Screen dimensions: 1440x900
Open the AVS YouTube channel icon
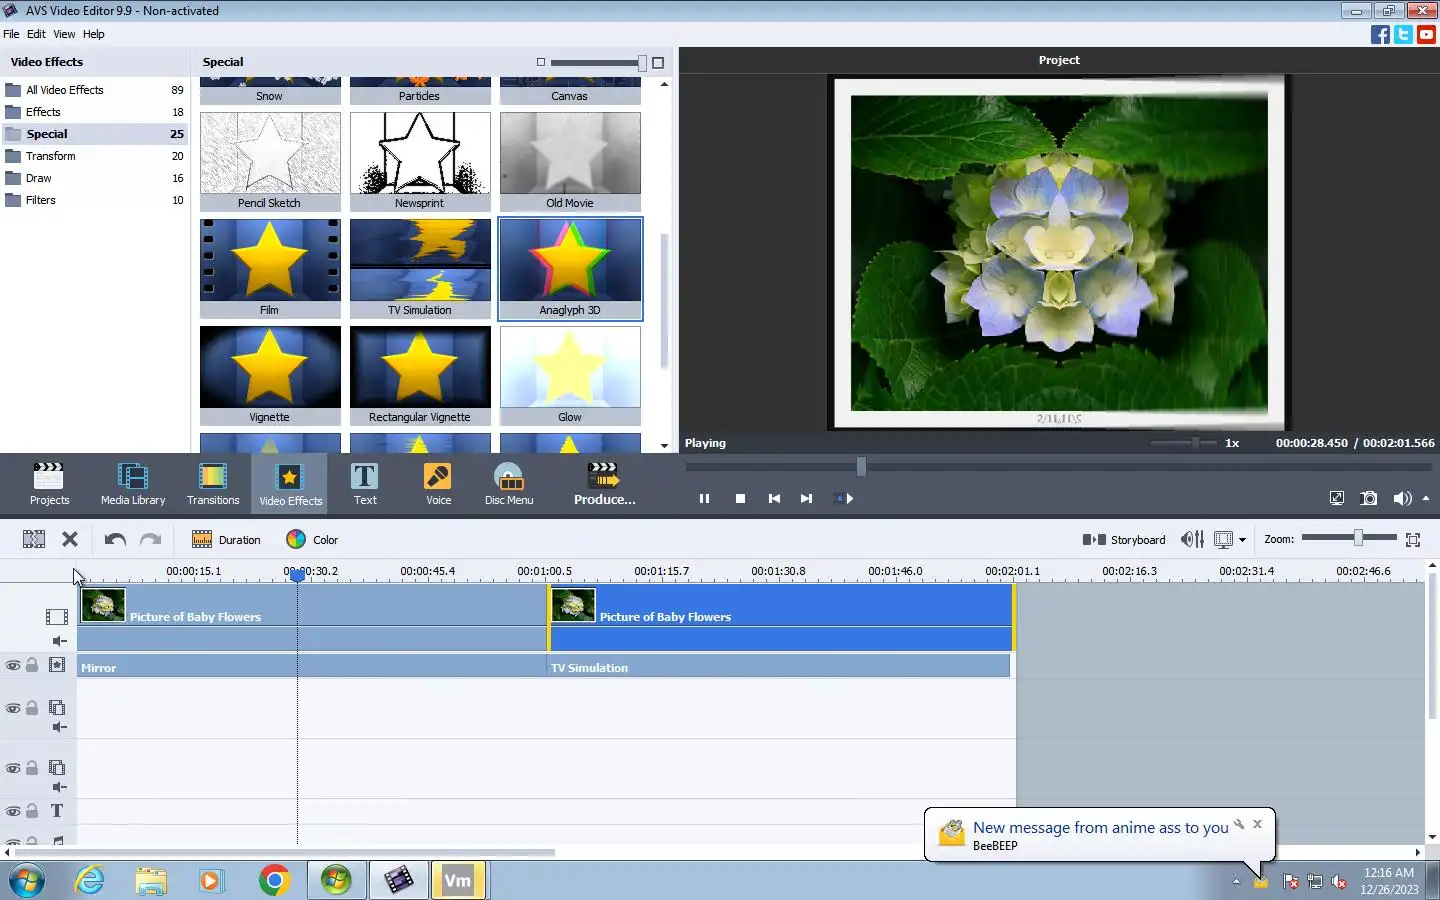point(1427,34)
